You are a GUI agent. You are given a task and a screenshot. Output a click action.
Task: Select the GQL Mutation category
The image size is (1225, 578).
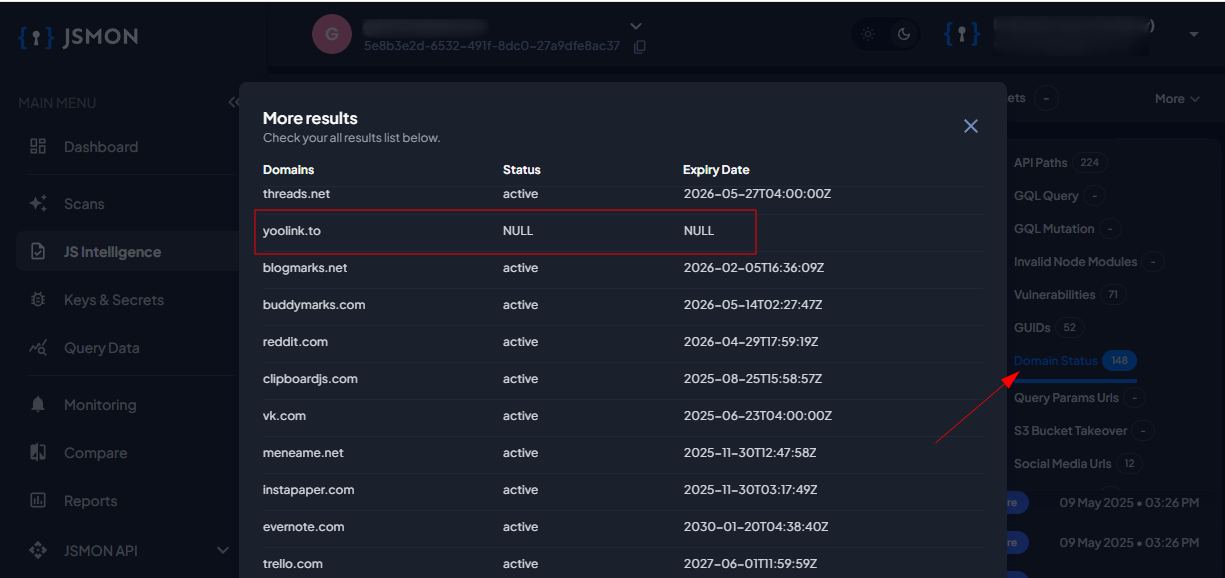tap(1066, 229)
